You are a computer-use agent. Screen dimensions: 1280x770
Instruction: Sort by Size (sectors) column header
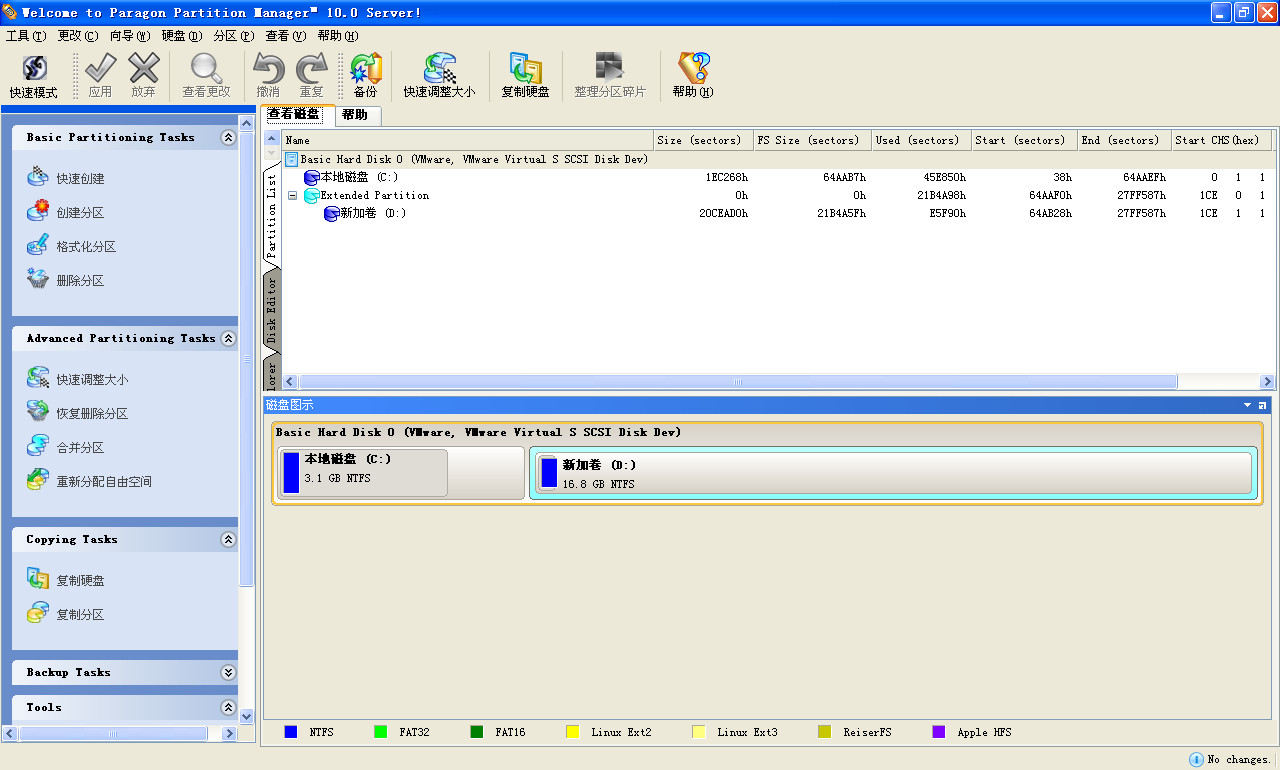tap(703, 140)
